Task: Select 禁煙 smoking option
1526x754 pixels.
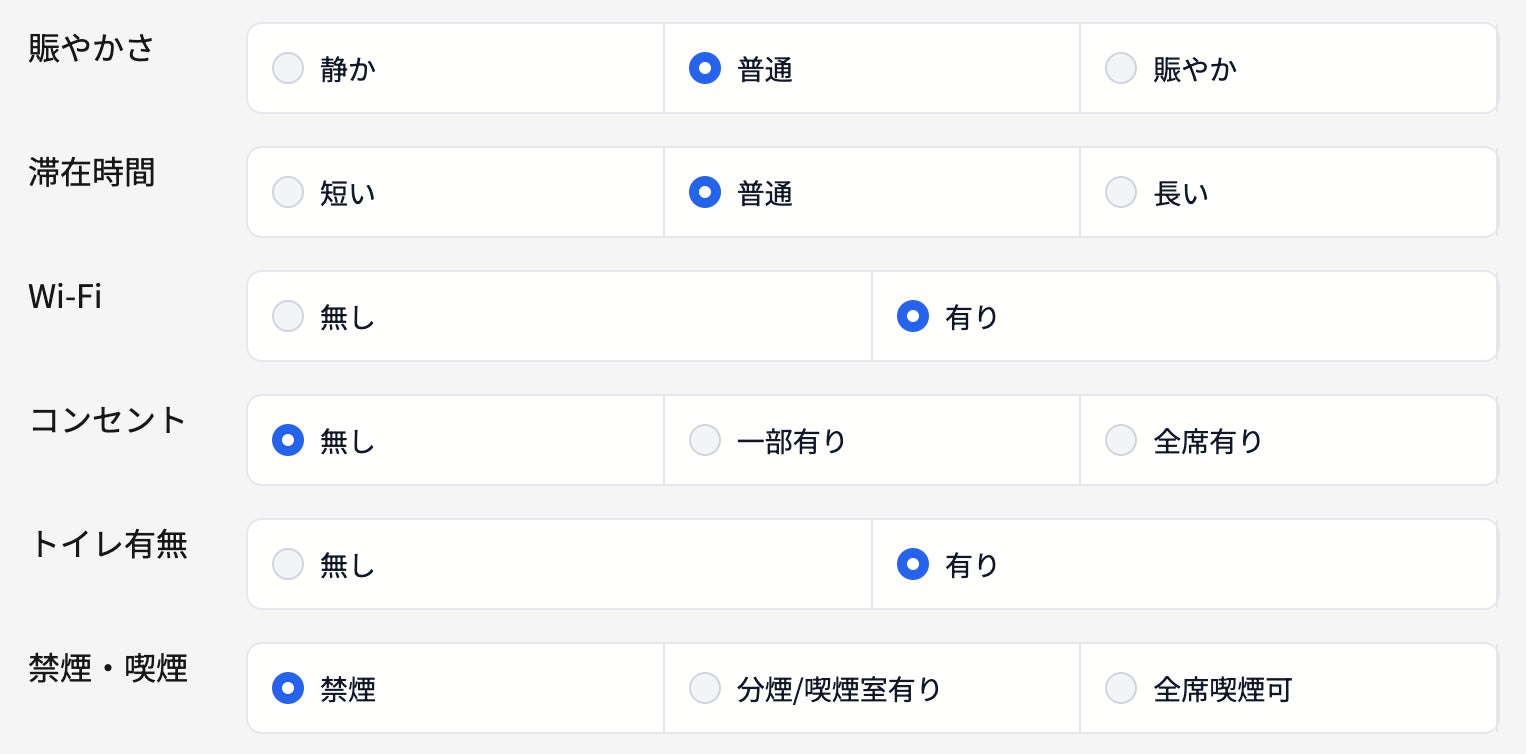Action: pos(288,688)
